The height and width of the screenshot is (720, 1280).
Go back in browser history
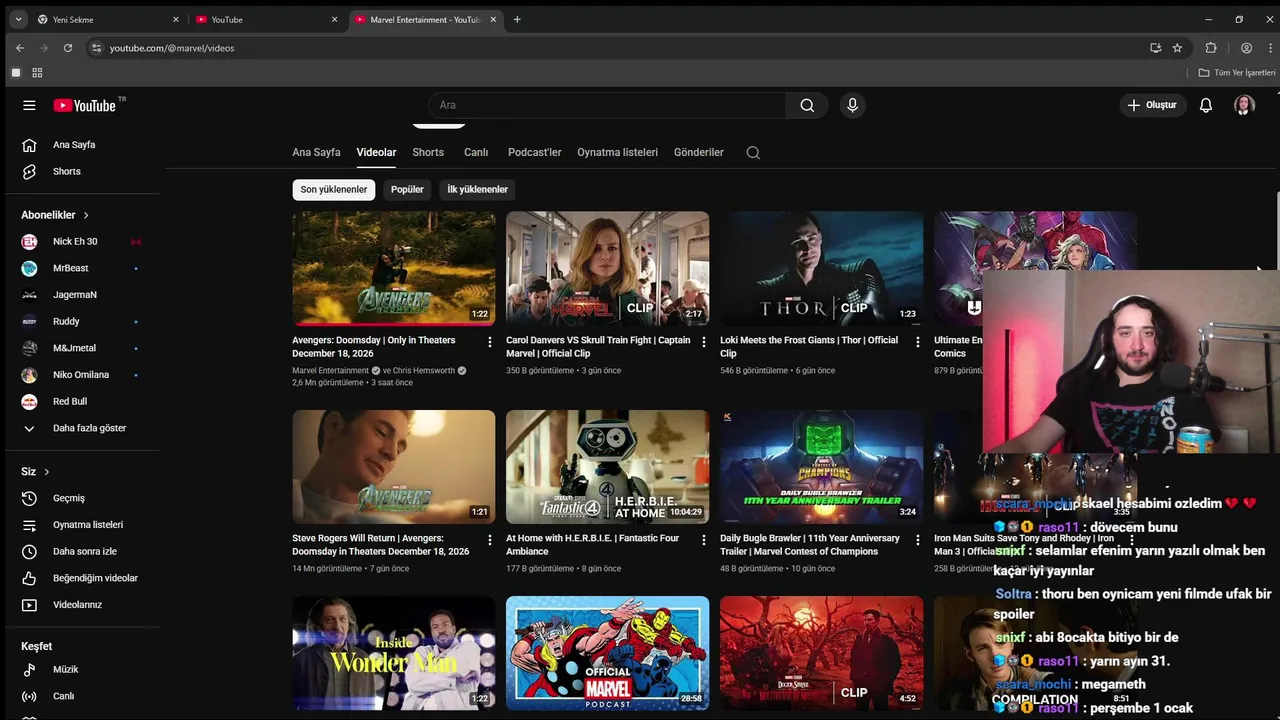20,47
